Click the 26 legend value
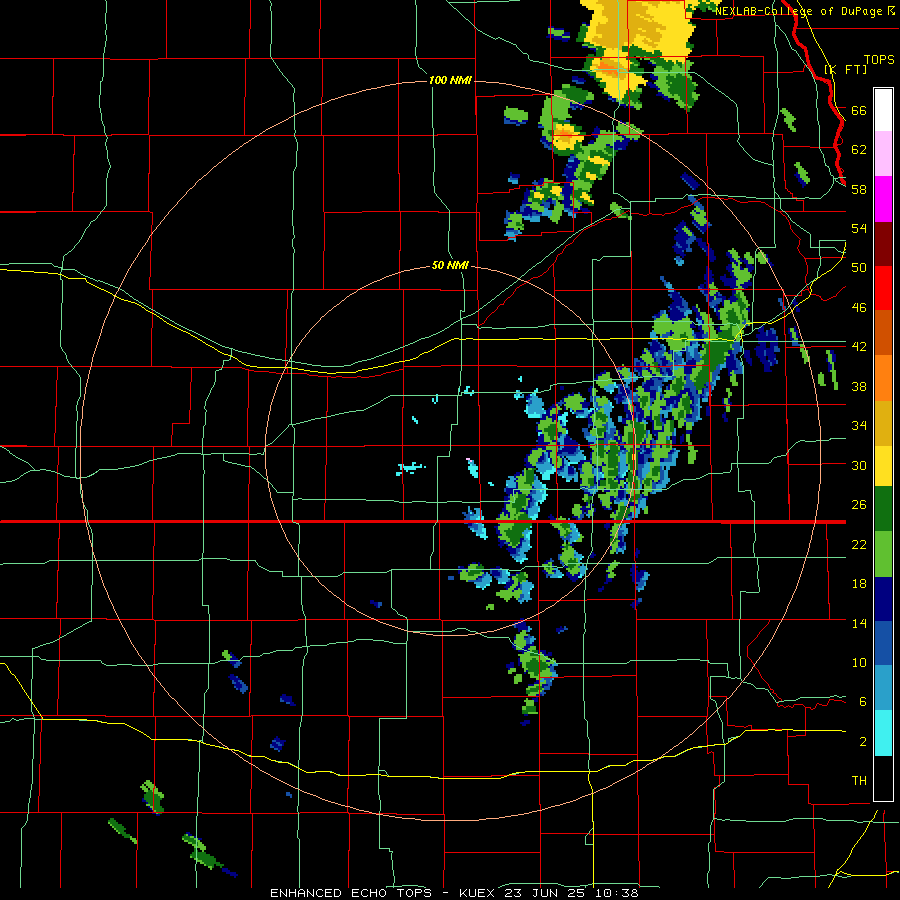The width and height of the screenshot is (900, 900). point(859,505)
